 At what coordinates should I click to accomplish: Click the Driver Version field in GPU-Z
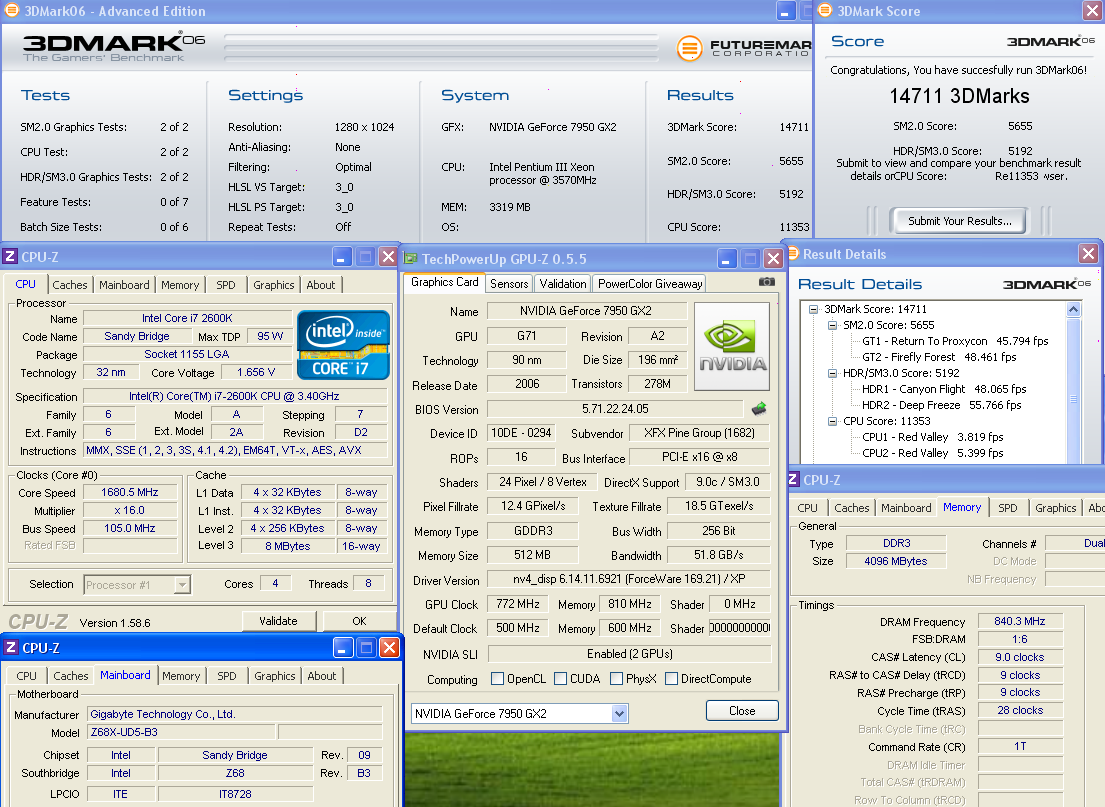pyautogui.click(x=629, y=579)
